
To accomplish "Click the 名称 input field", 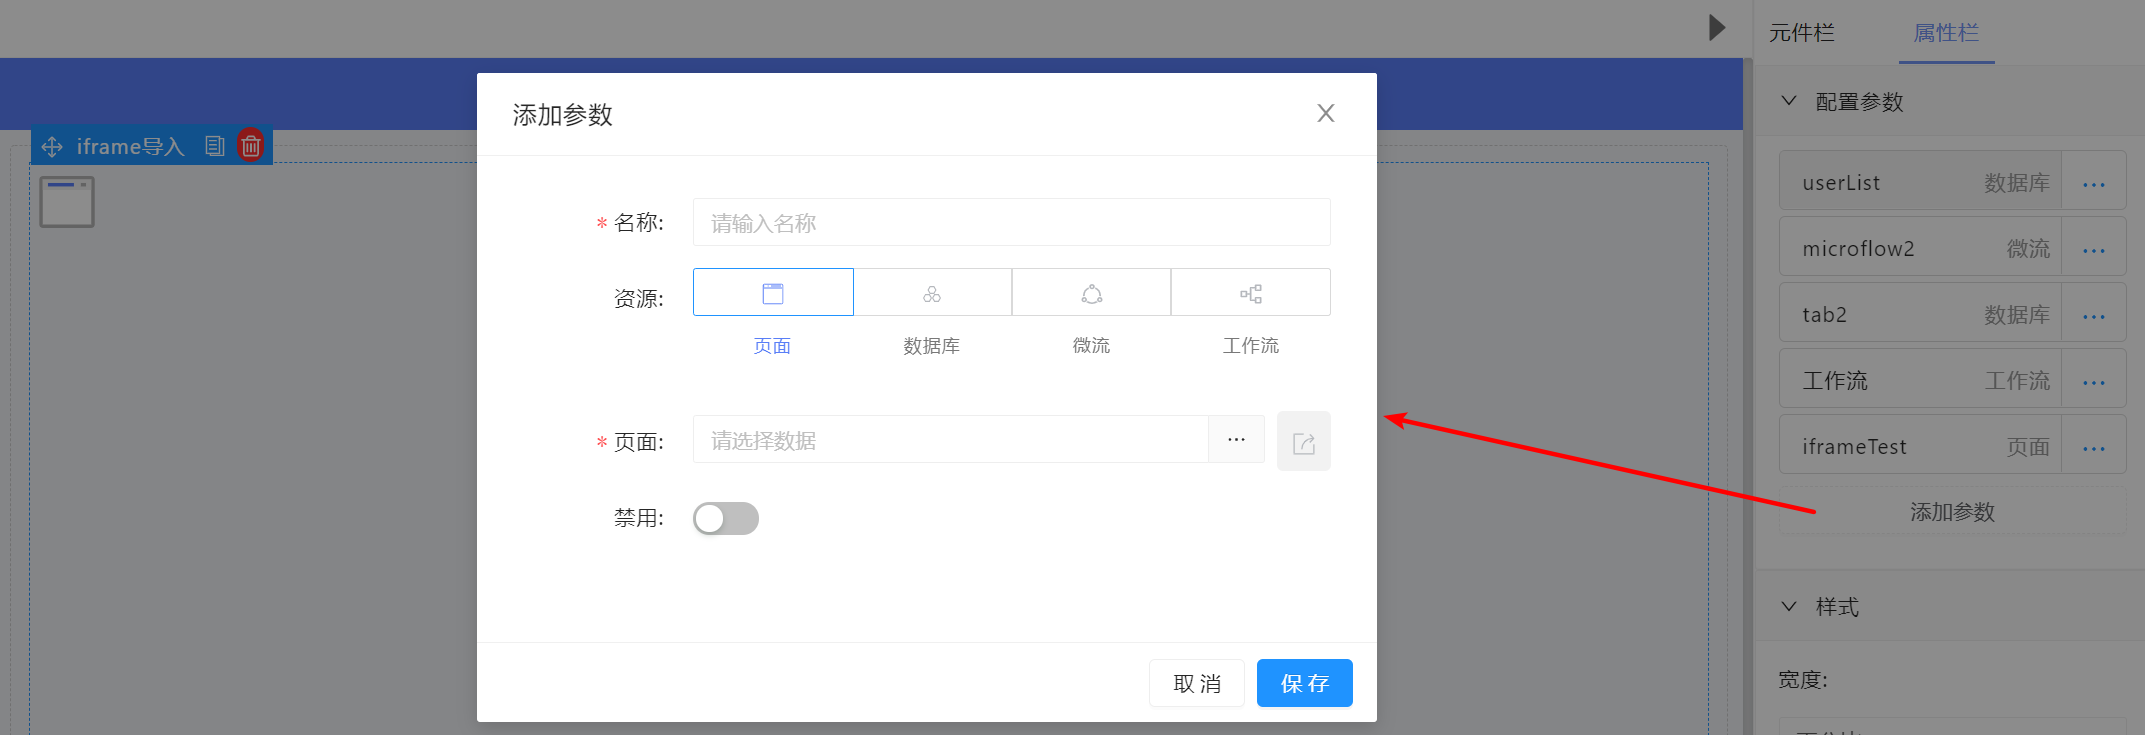I will pyautogui.click(x=1011, y=223).
